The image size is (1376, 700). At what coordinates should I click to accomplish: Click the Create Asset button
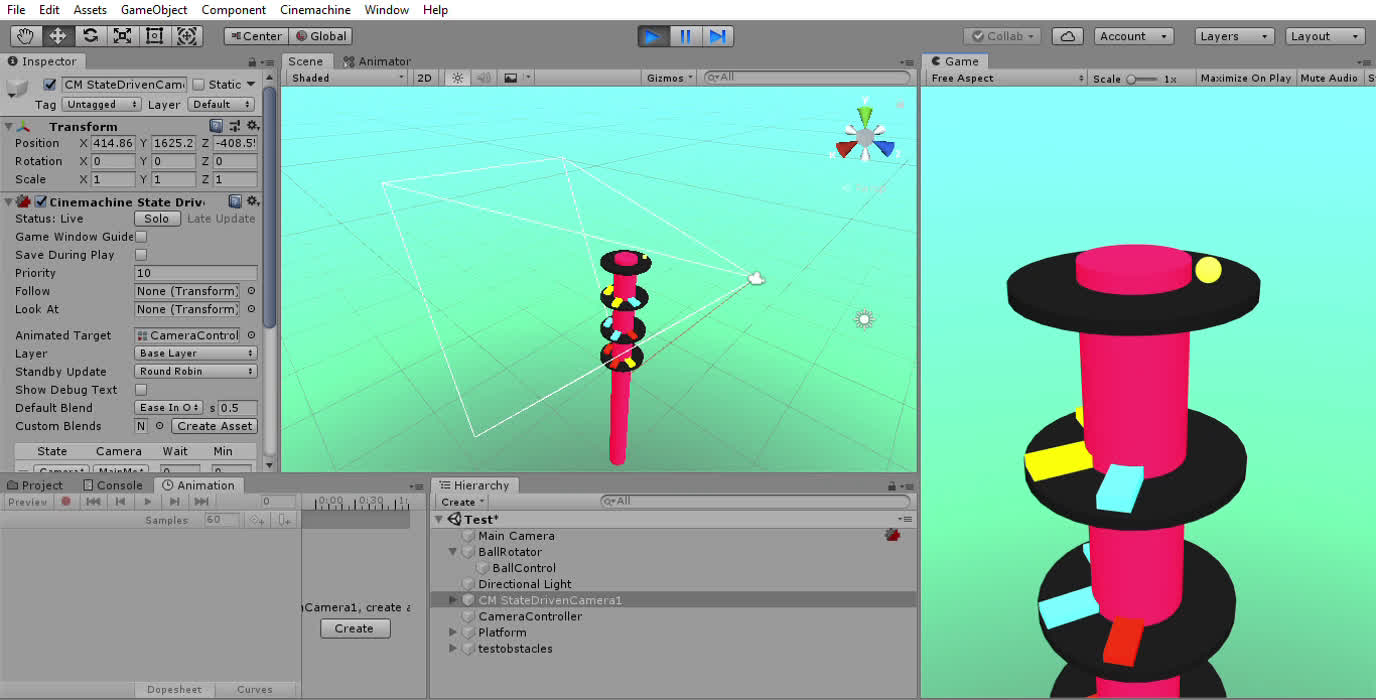[x=215, y=426]
